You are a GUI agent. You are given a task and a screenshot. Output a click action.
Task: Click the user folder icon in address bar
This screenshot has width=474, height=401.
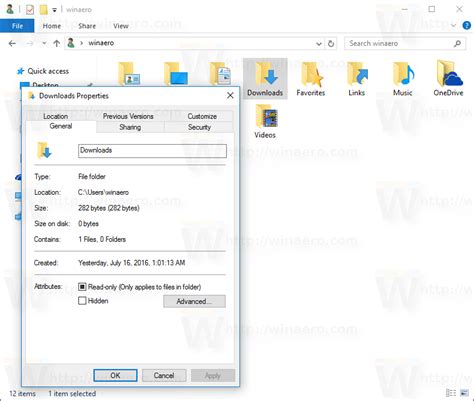tap(71, 43)
